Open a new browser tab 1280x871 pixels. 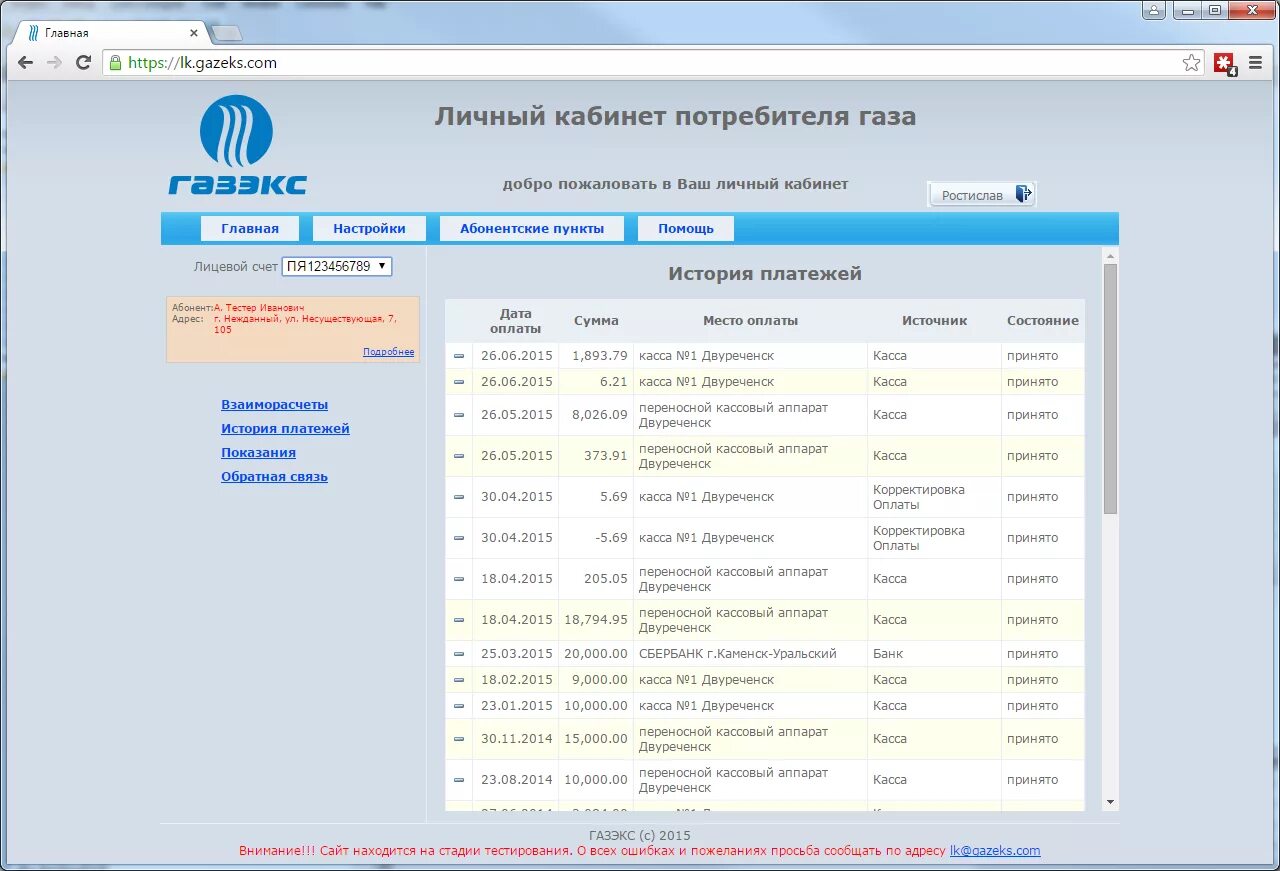point(227,33)
